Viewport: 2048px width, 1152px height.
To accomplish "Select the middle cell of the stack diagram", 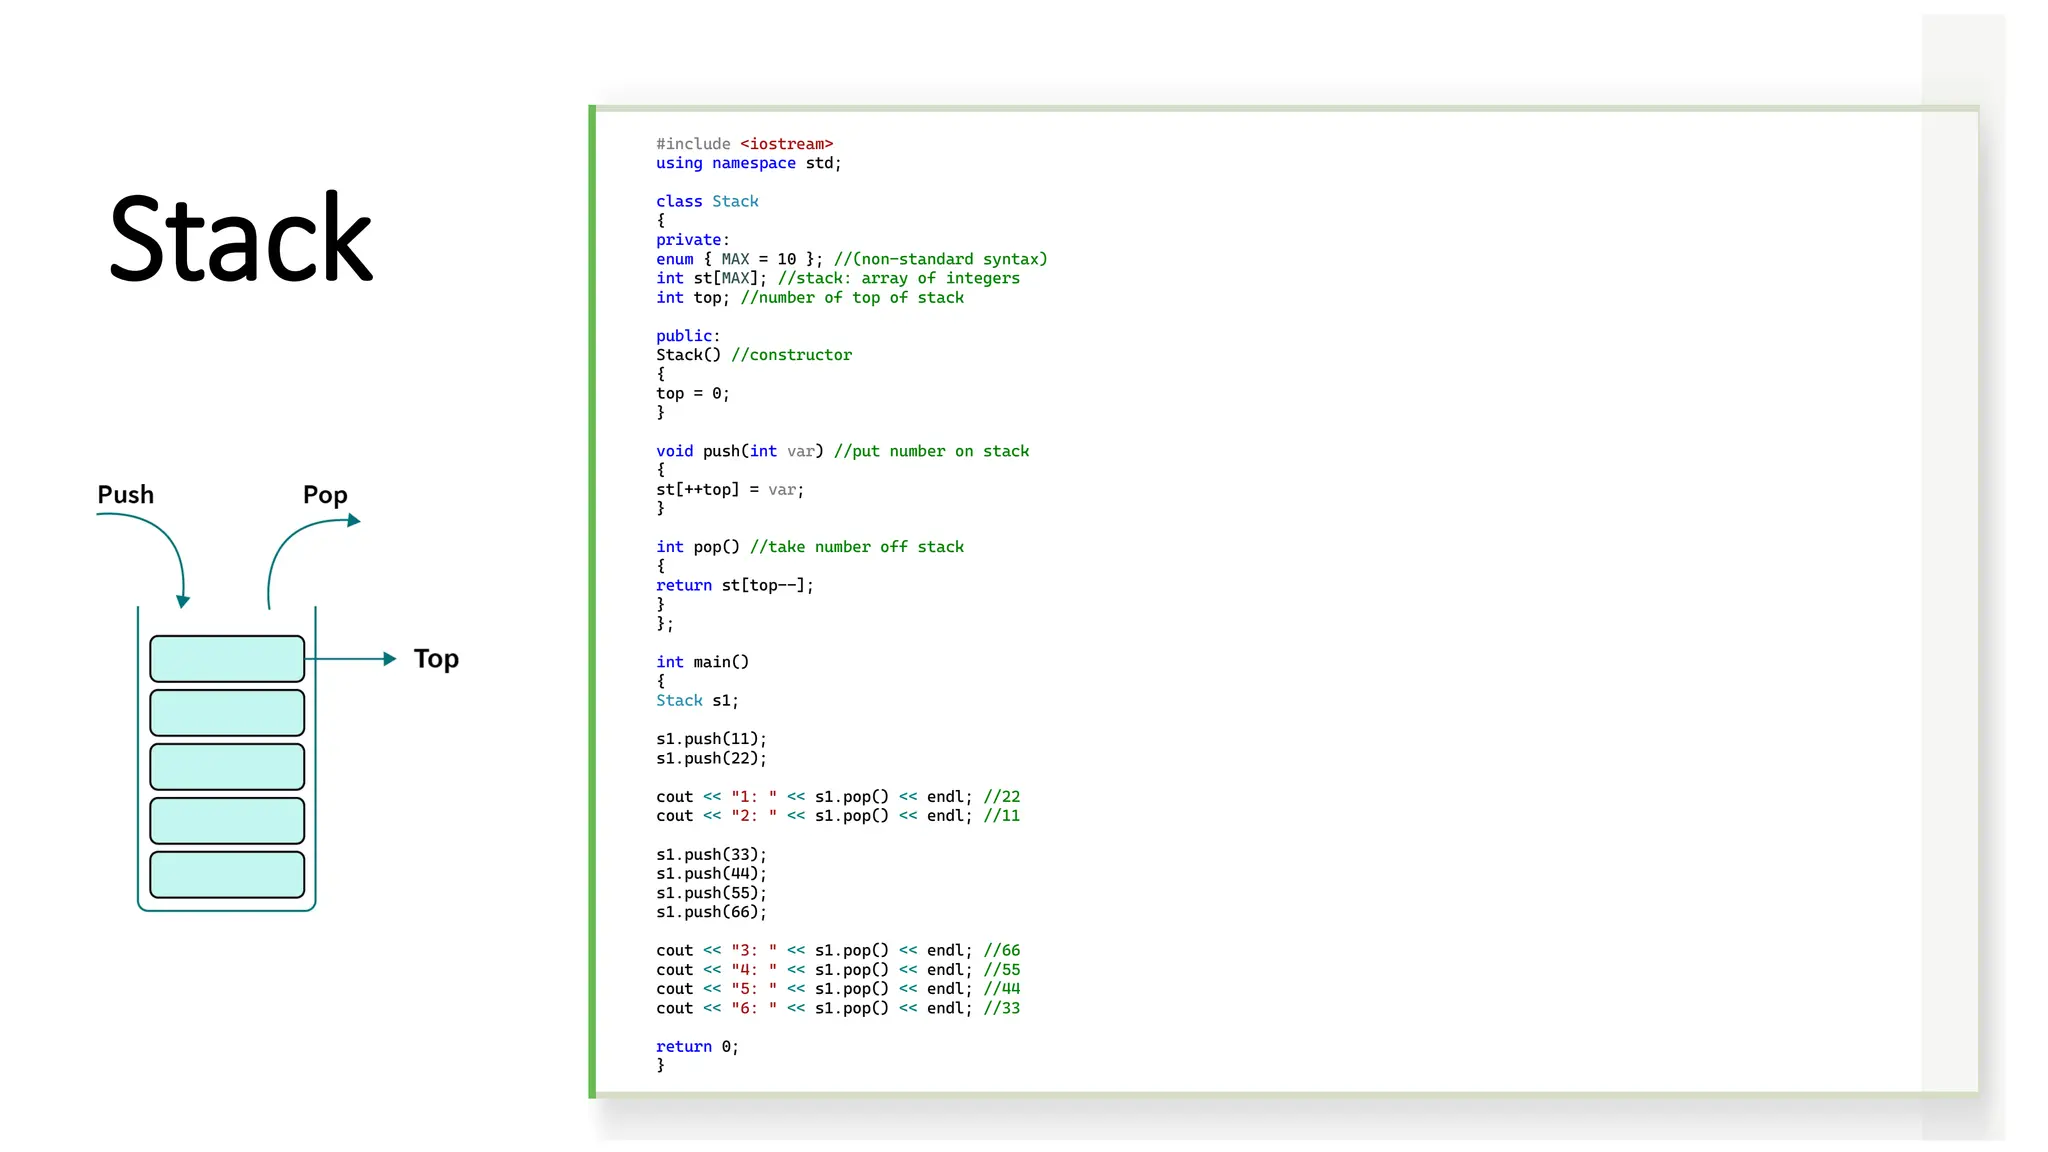I will coord(227,767).
